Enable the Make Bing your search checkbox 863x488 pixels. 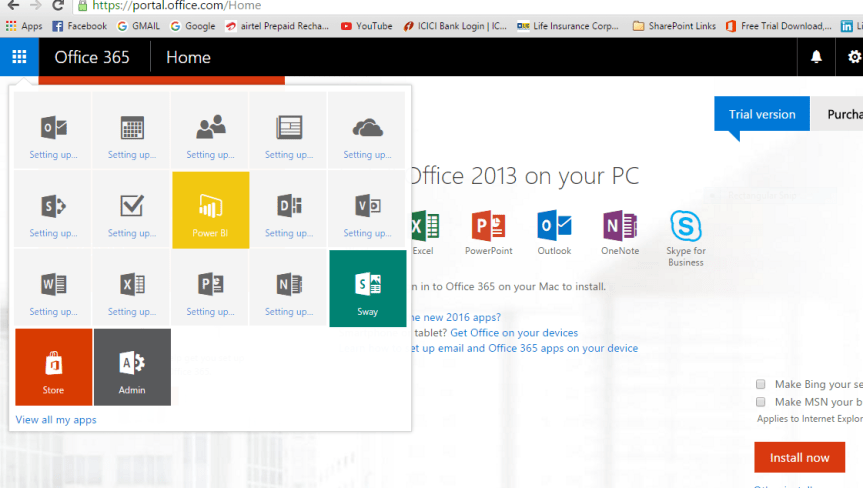[x=761, y=384]
